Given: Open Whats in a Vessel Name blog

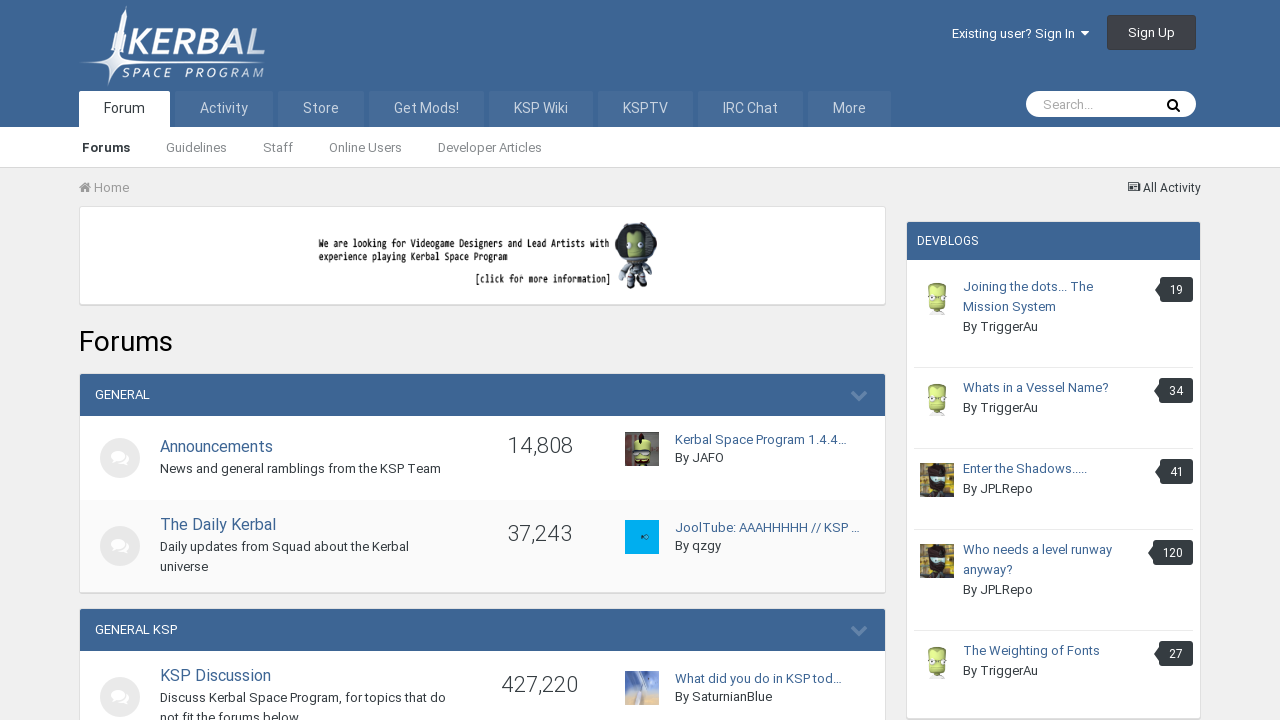Looking at the screenshot, I should [1035, 388].
